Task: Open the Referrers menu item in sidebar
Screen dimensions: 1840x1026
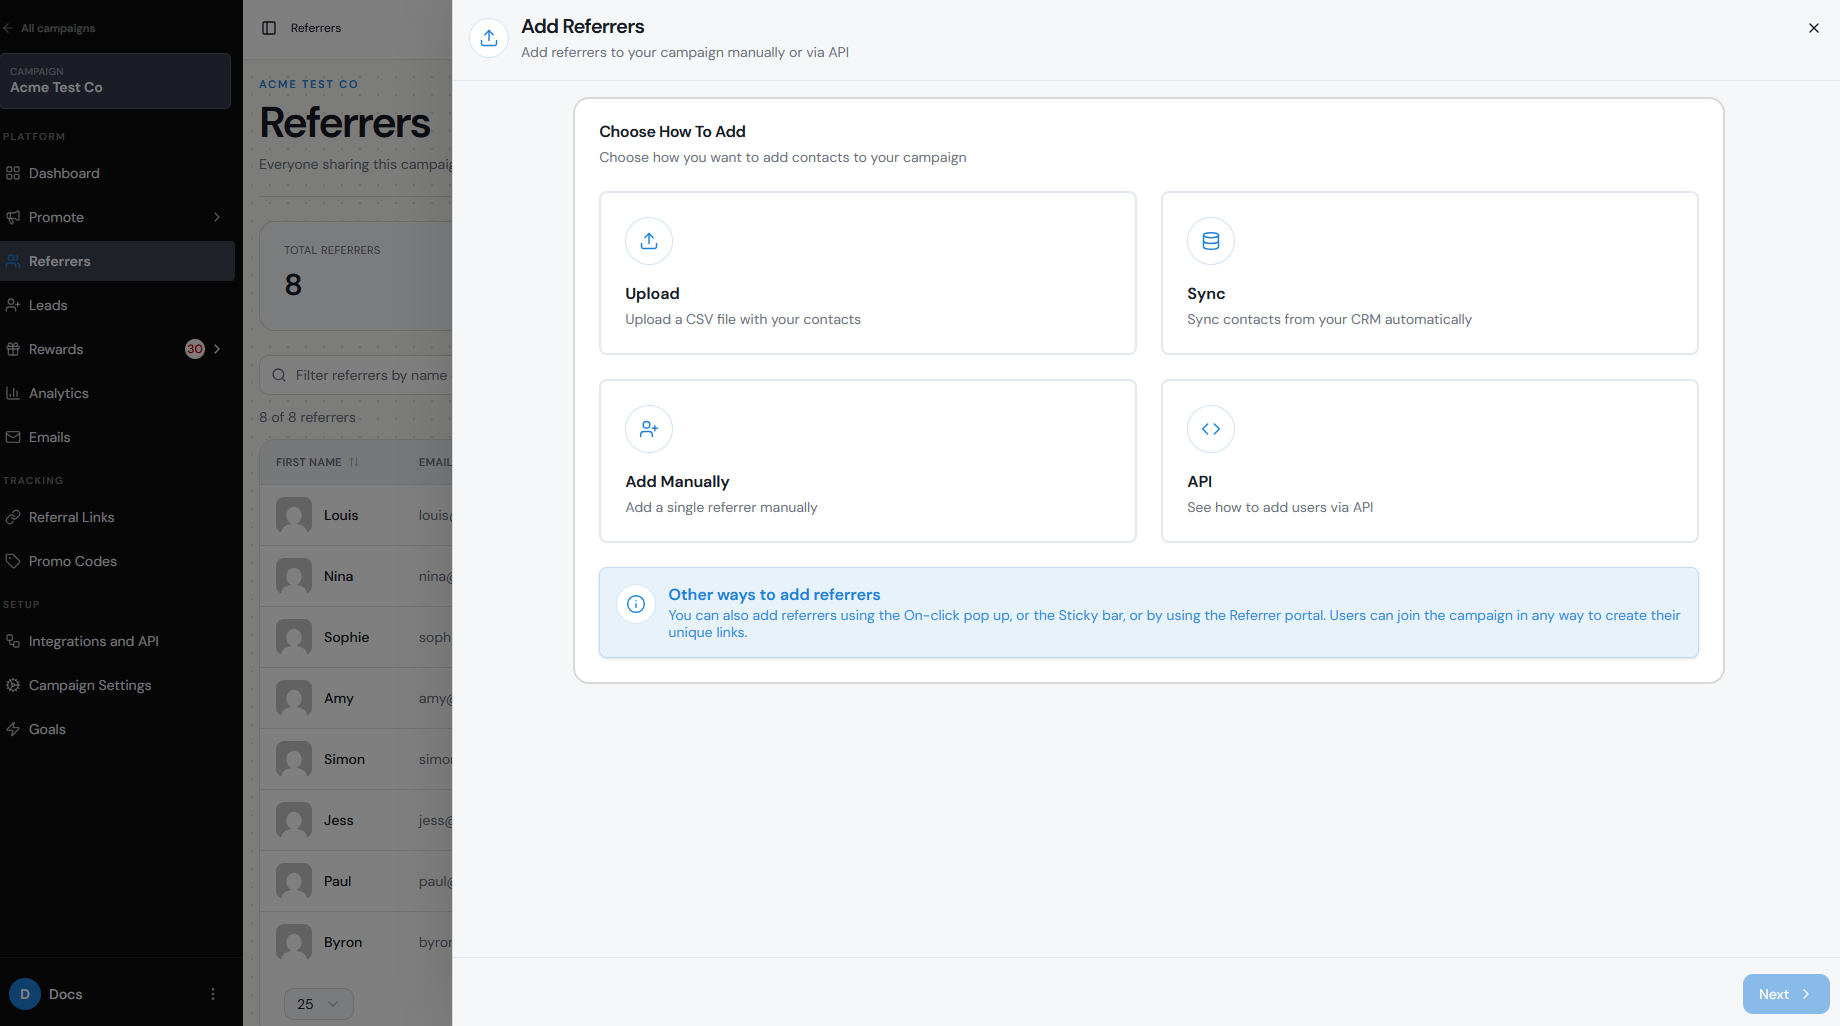Action: click(x=117, y=261)
